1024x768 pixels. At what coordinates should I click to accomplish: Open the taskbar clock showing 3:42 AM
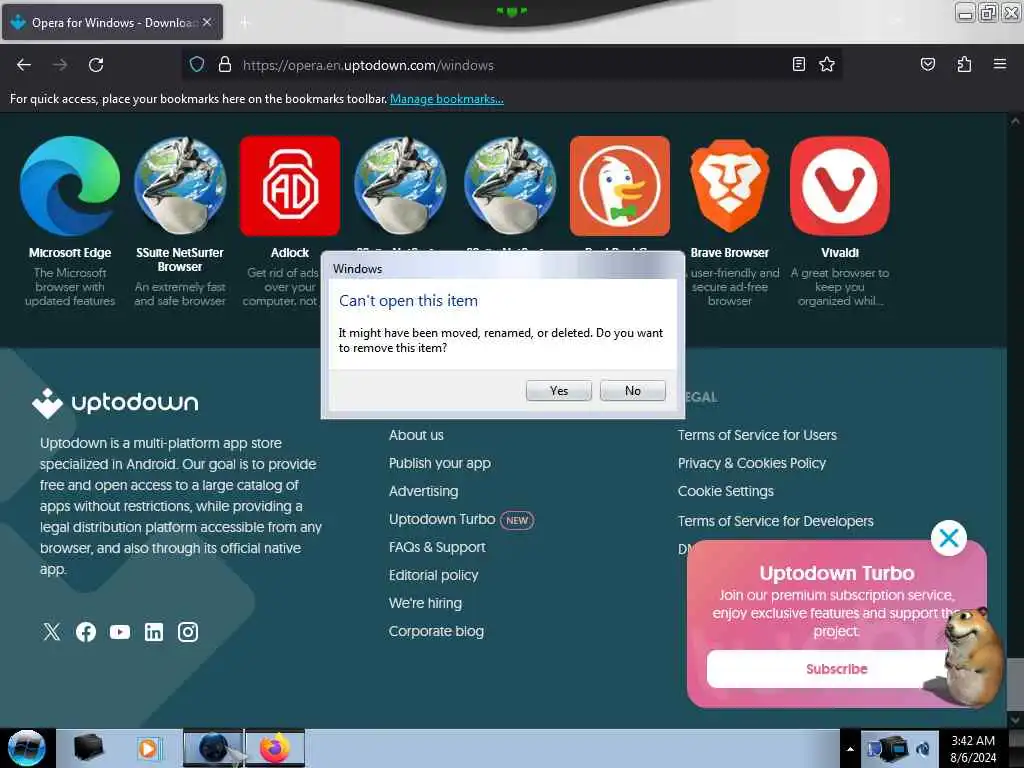[973, 749]
